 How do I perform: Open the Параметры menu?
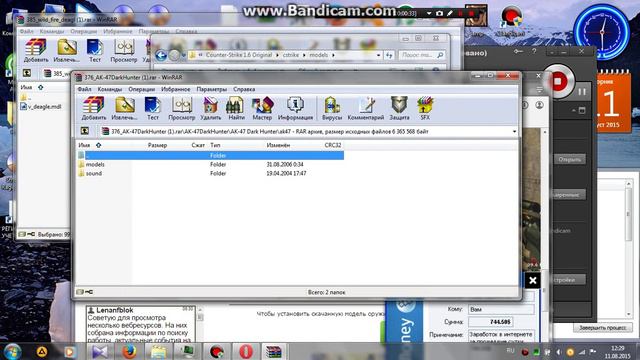(211, 89)
